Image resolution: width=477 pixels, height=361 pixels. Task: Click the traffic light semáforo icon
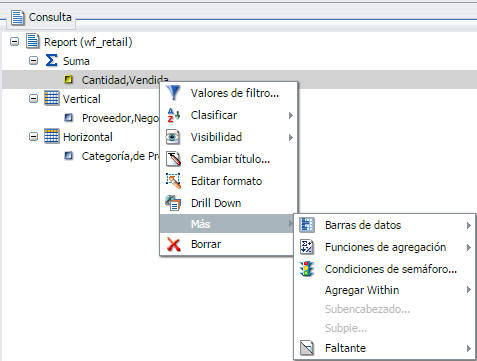point(307,269)
